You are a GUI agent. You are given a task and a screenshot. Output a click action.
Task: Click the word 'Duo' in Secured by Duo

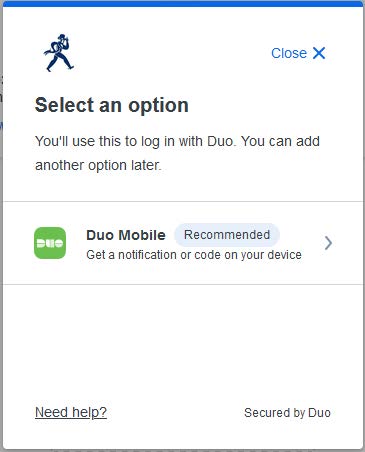pyautogui.click(x=319, y=413)
